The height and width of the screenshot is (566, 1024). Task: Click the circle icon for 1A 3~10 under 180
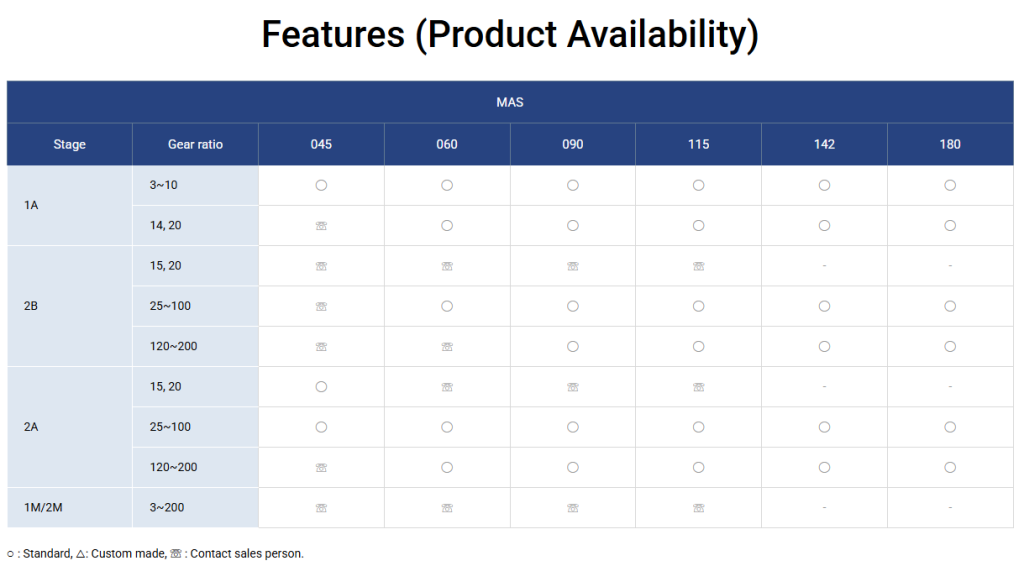950,185
